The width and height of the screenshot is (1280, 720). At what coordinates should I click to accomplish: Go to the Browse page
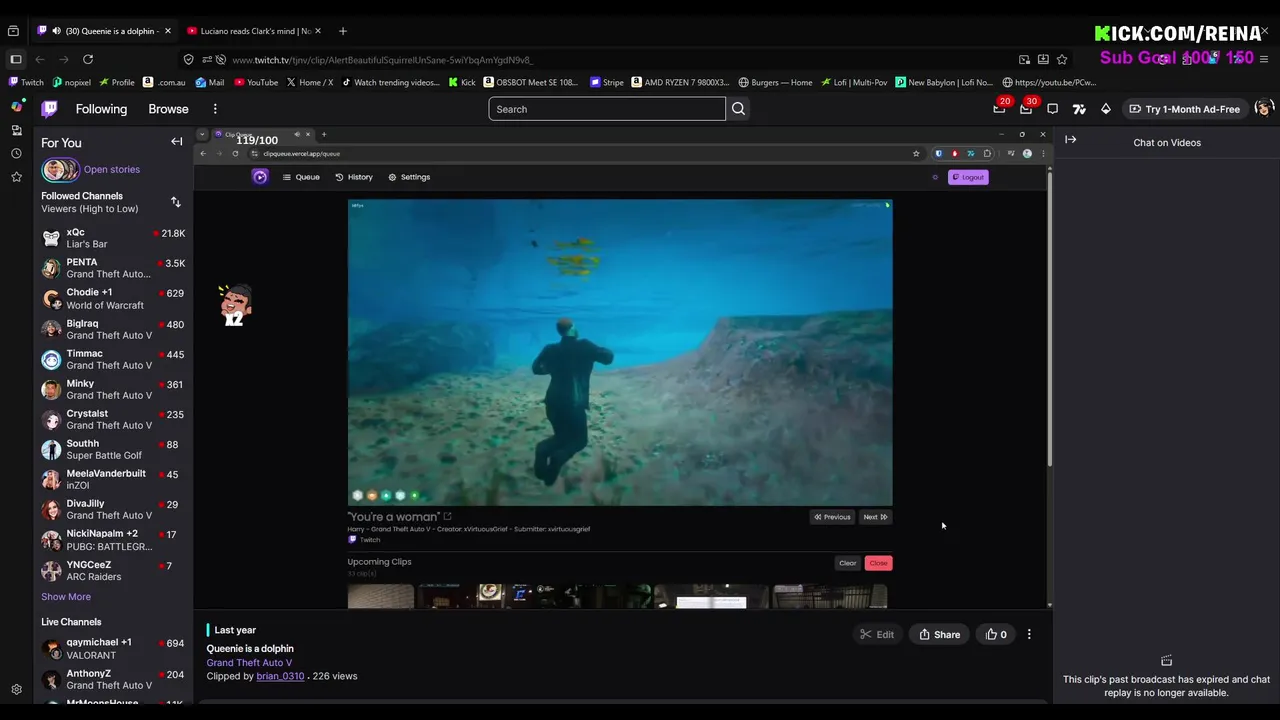click(x=168, y=109)
